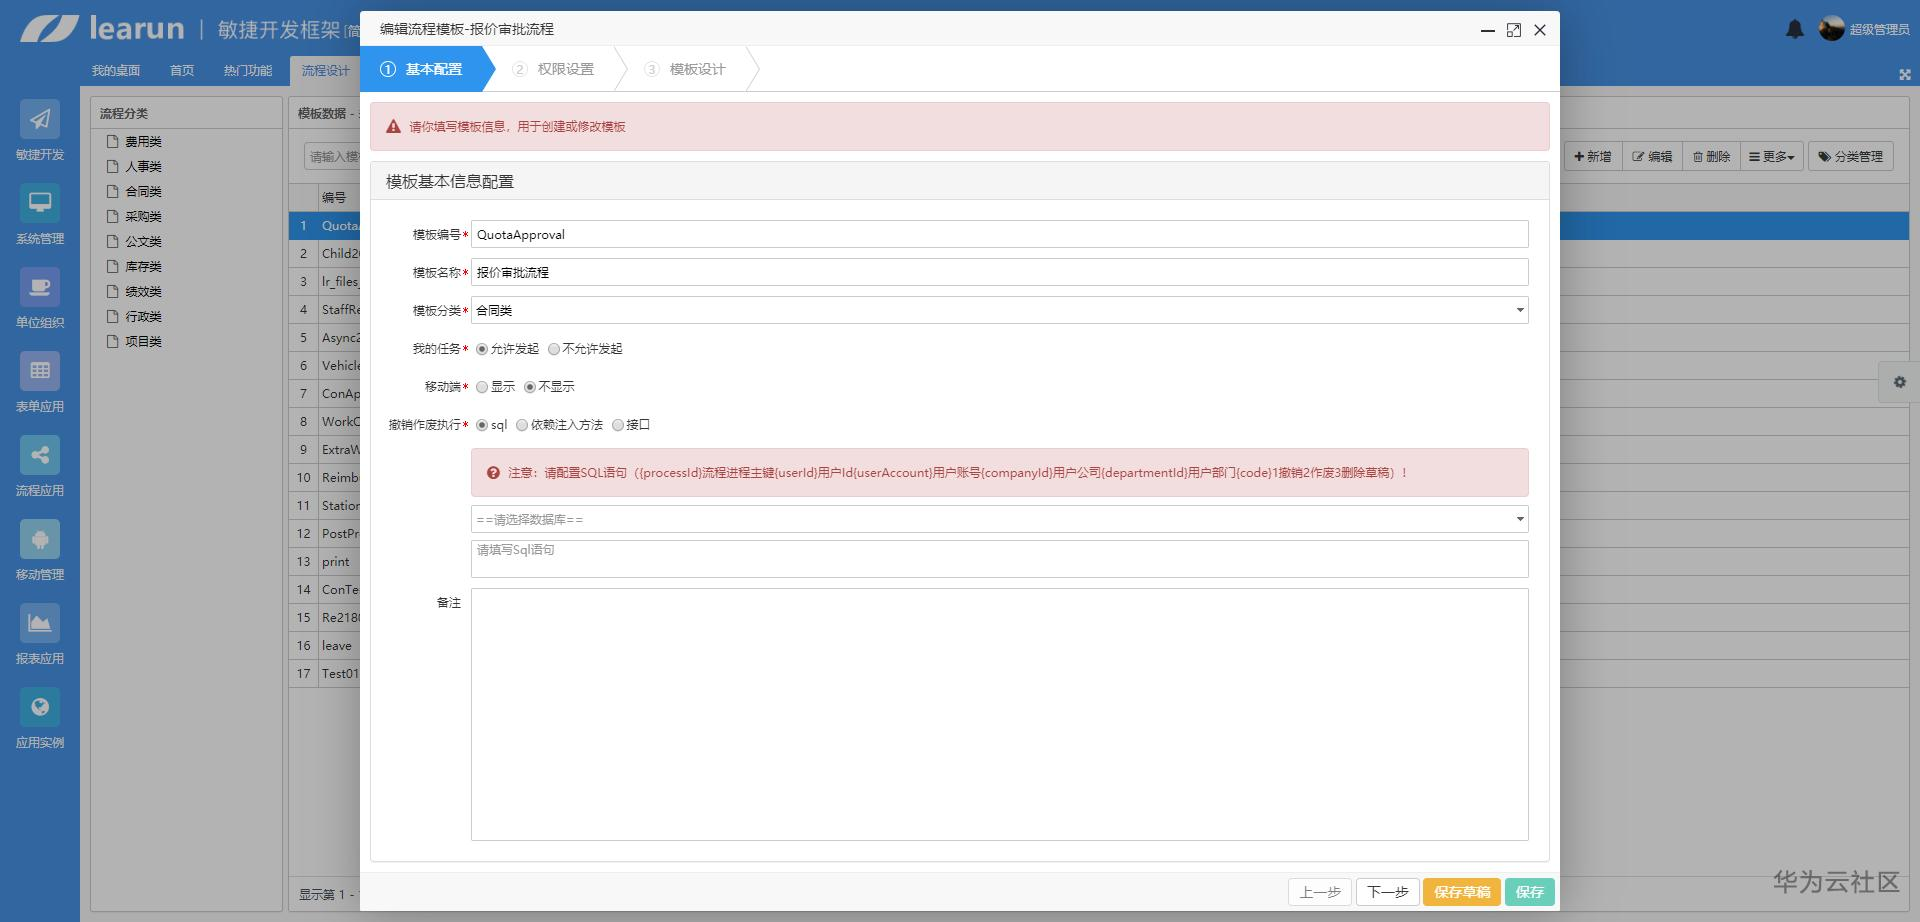Select the row starting with print
This screenshot has width=1920, height=922.
pyautogui.click(x=325, y=562)
